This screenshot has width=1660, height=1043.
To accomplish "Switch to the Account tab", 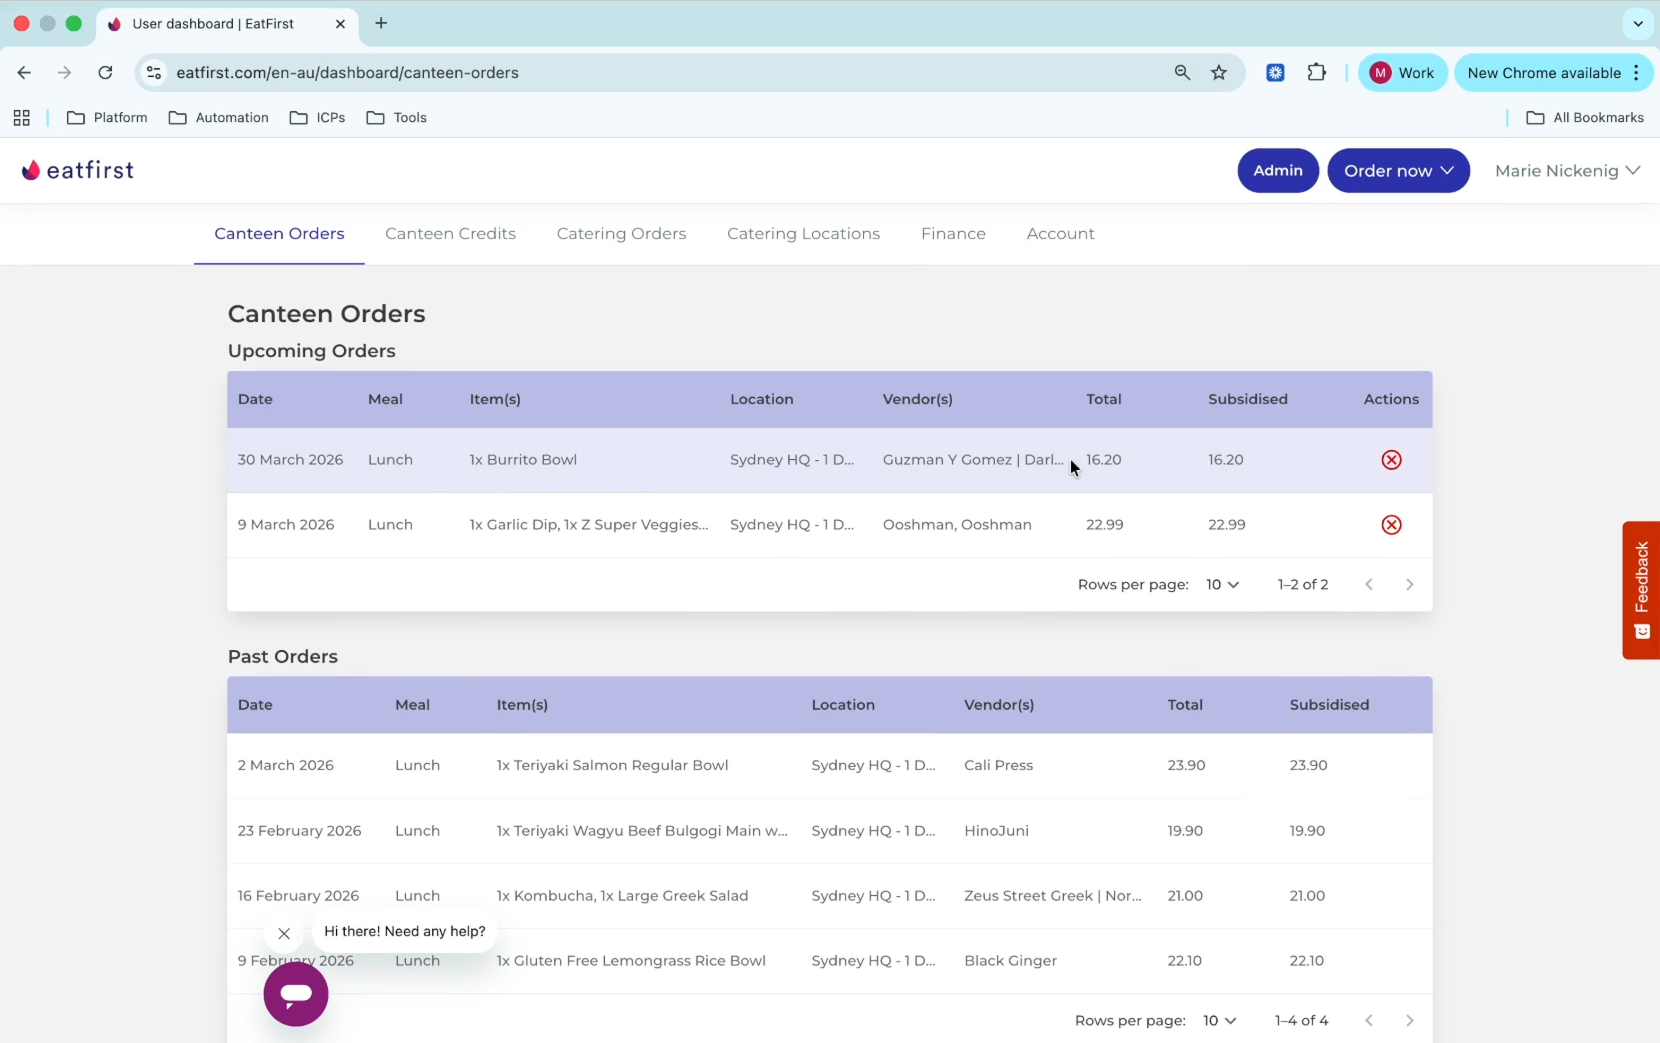I will click(x=1060, y=234).
